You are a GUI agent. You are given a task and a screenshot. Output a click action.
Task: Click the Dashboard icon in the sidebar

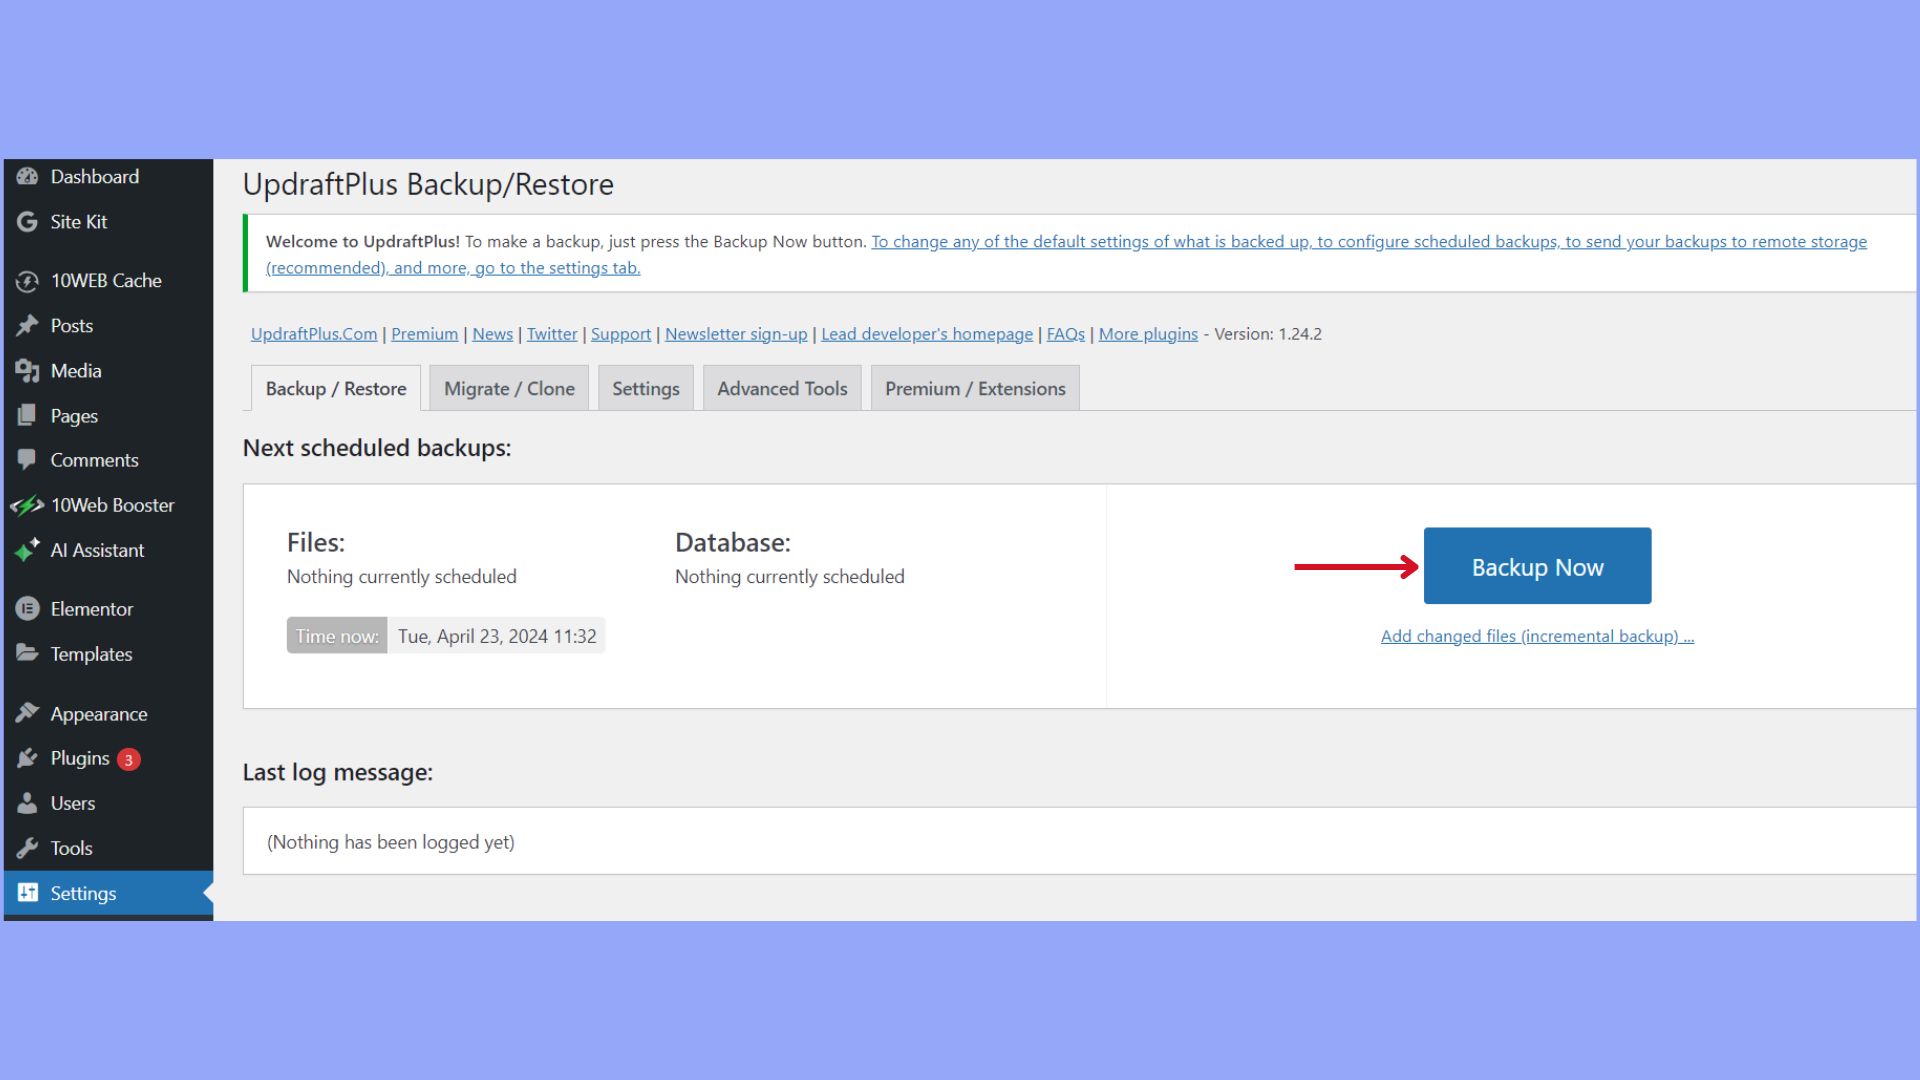pos(28,176)
